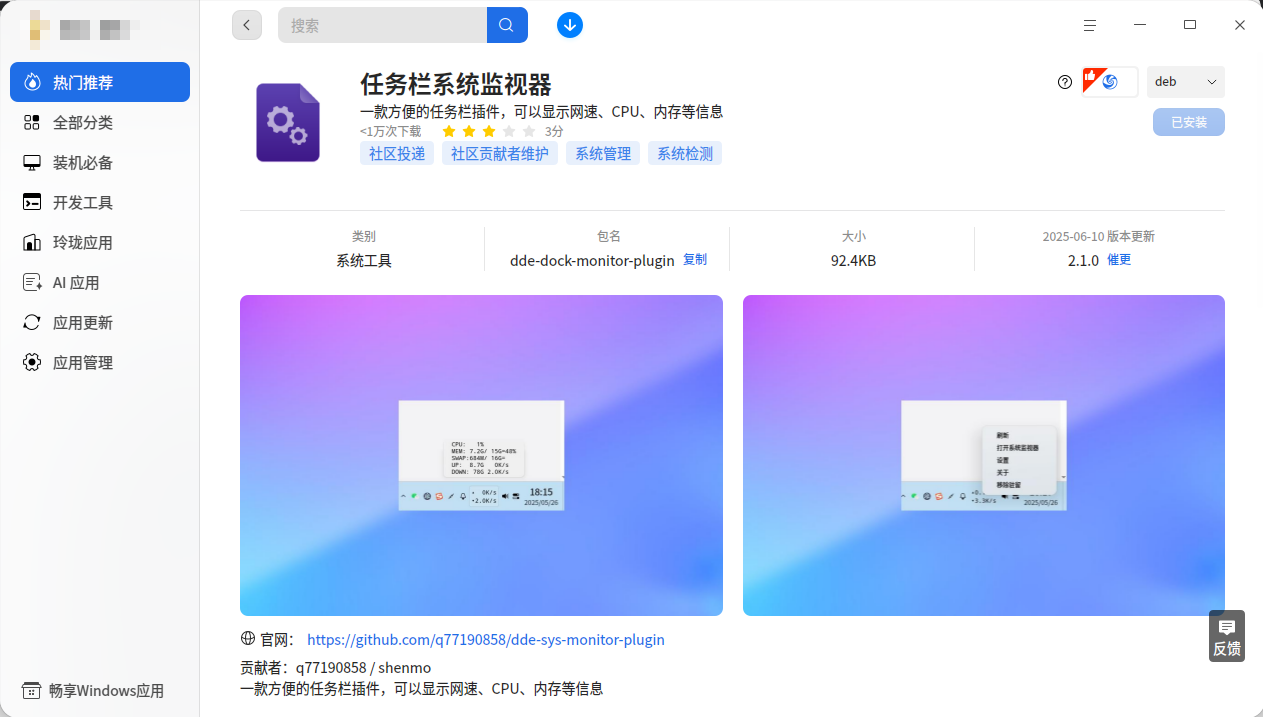Click the blue search magnifier button
This screenshot has height=717, width=1263.
pos(507,25)
